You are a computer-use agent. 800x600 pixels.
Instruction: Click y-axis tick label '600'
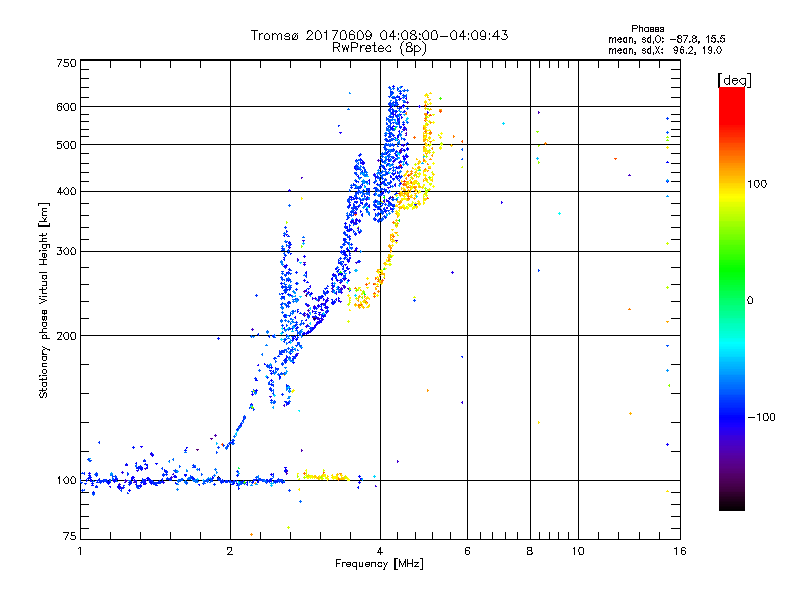point(66,107)
